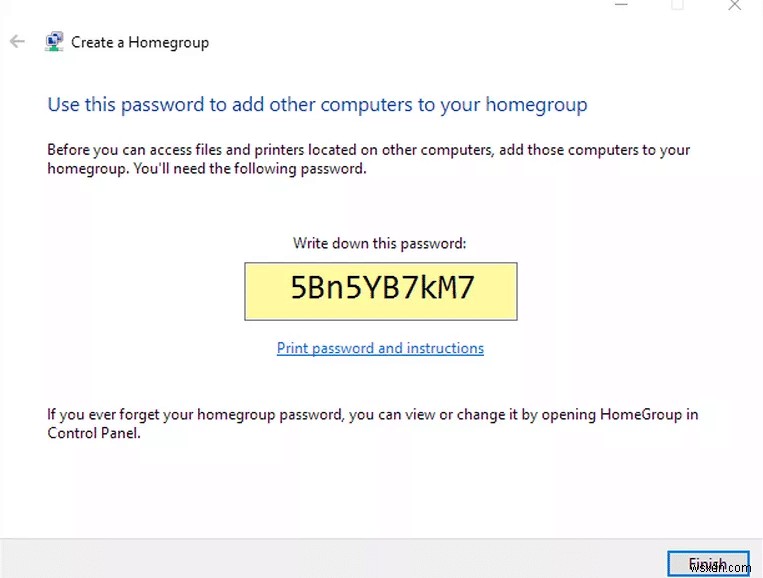
Task: Click the 'Before you can access files' sentence
Action: [x=368, y=150]
